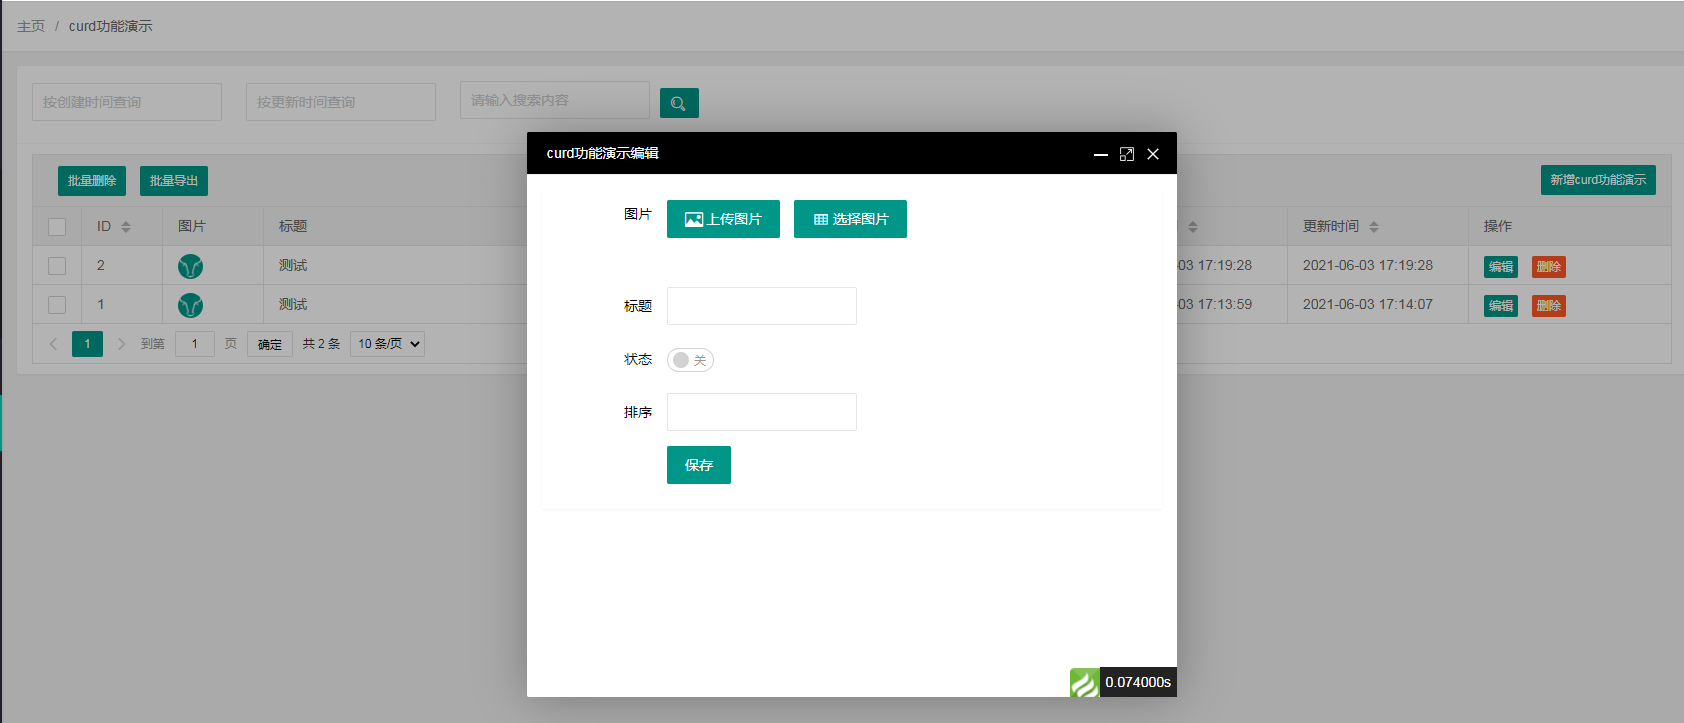Toggle the 状态 switch
This screenshot has height=723, width=1684.
690,360
